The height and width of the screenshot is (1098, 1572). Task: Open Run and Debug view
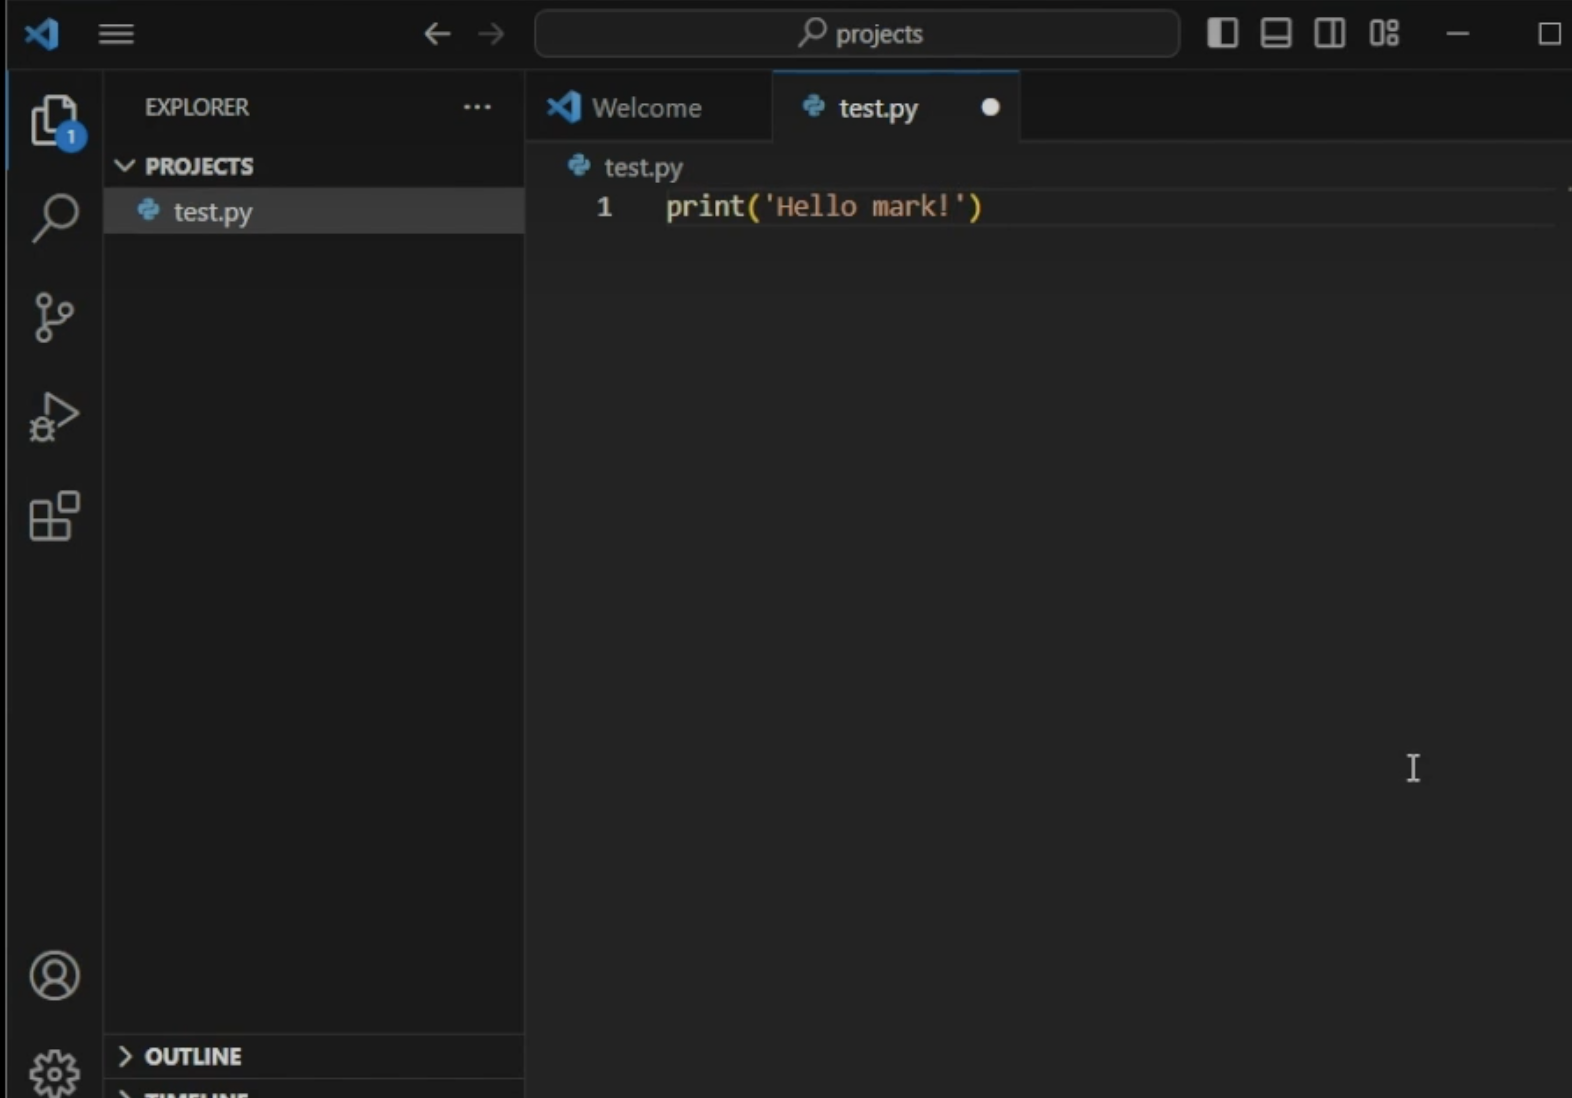point(54,417)
